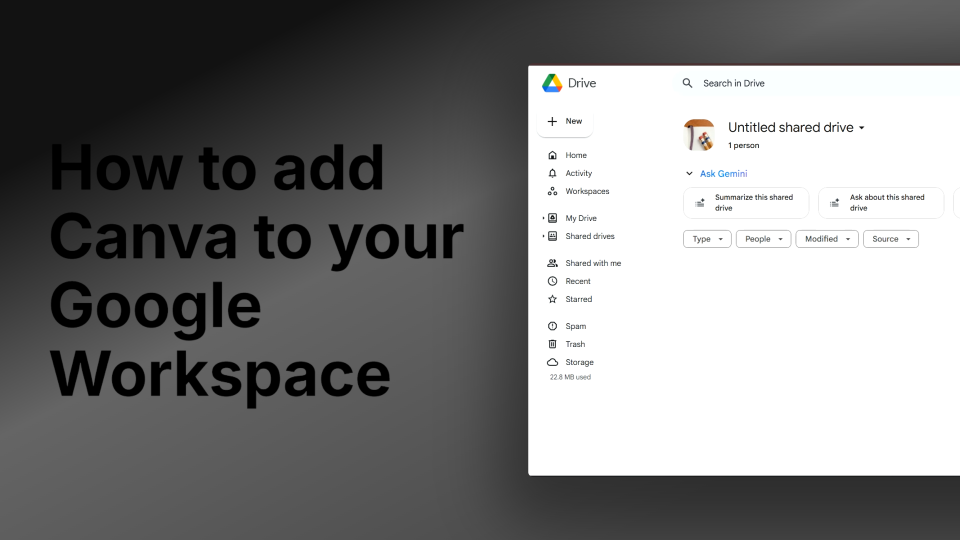
Task: Click the Starred star icon
Action: coord(552,299)
